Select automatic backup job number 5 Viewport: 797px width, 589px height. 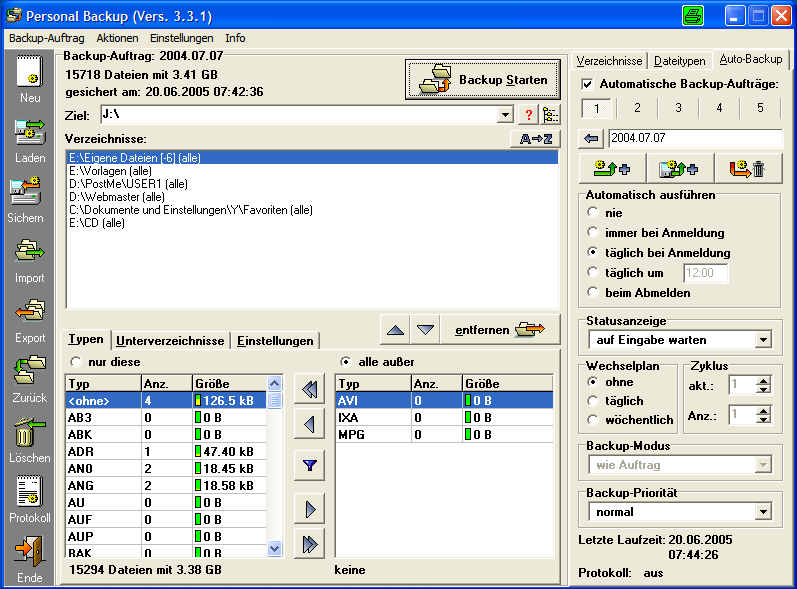[760, 108]
